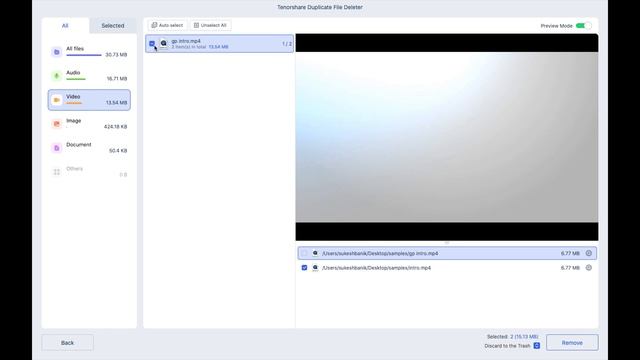Image resolution: width=640 pixels, height=360 pixels.
Task: Click the Remove button
Action: click(x=572, y=343)
